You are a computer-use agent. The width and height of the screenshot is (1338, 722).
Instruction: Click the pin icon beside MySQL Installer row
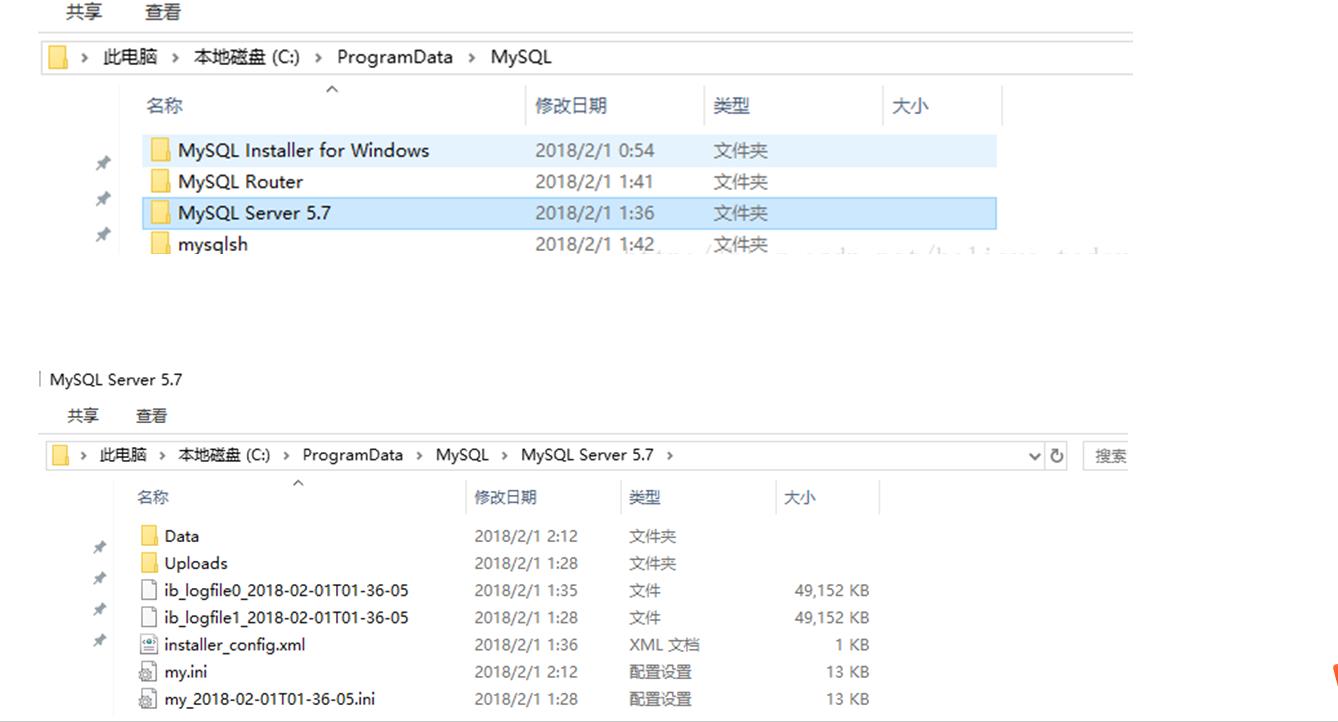[x=102, y=163]
